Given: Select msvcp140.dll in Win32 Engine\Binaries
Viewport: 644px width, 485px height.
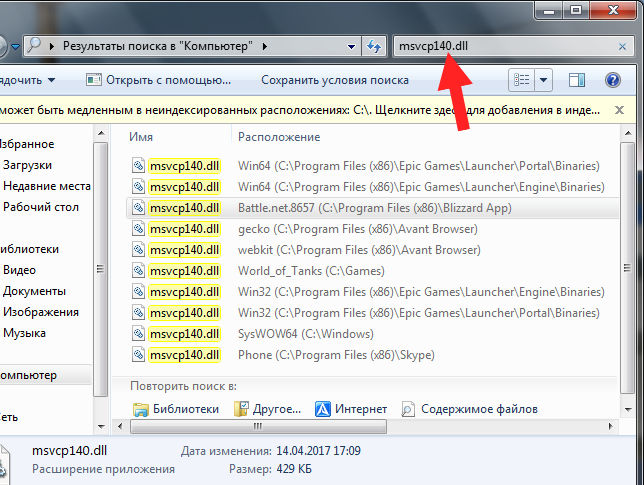Looking at the screenshot, I should tap(184, 292).
